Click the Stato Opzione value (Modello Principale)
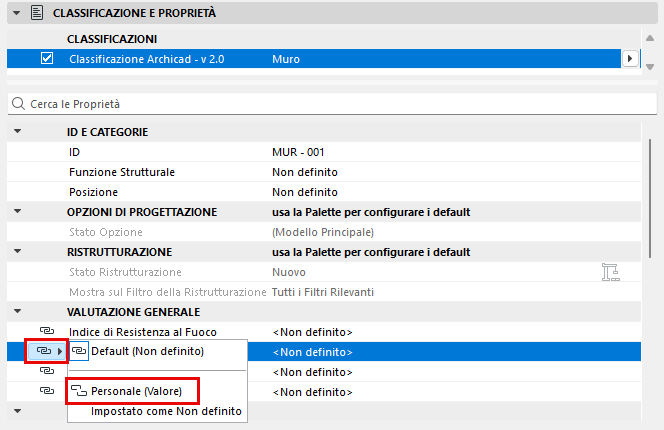The height and width of the screenshot is (430, 664). [x=323, y=232]
